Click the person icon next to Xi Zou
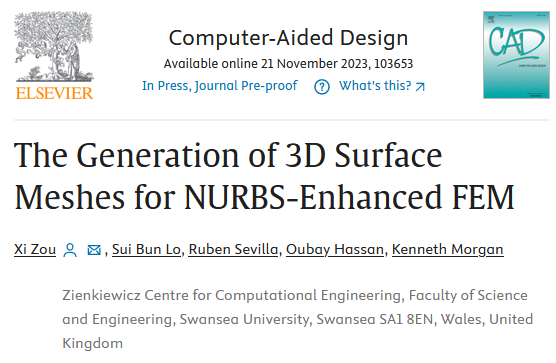556x363 pixels. click(70, 250)
